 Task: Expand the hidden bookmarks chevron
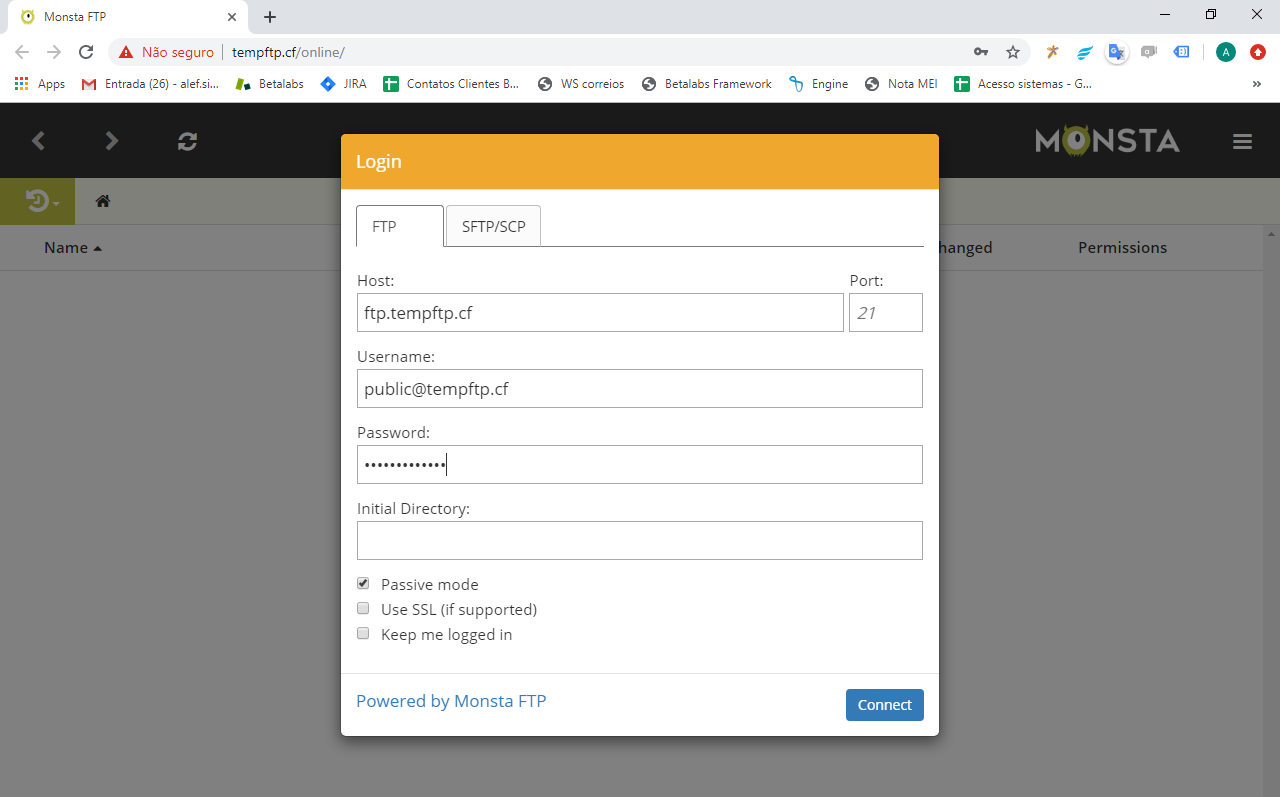point(1256,84)
